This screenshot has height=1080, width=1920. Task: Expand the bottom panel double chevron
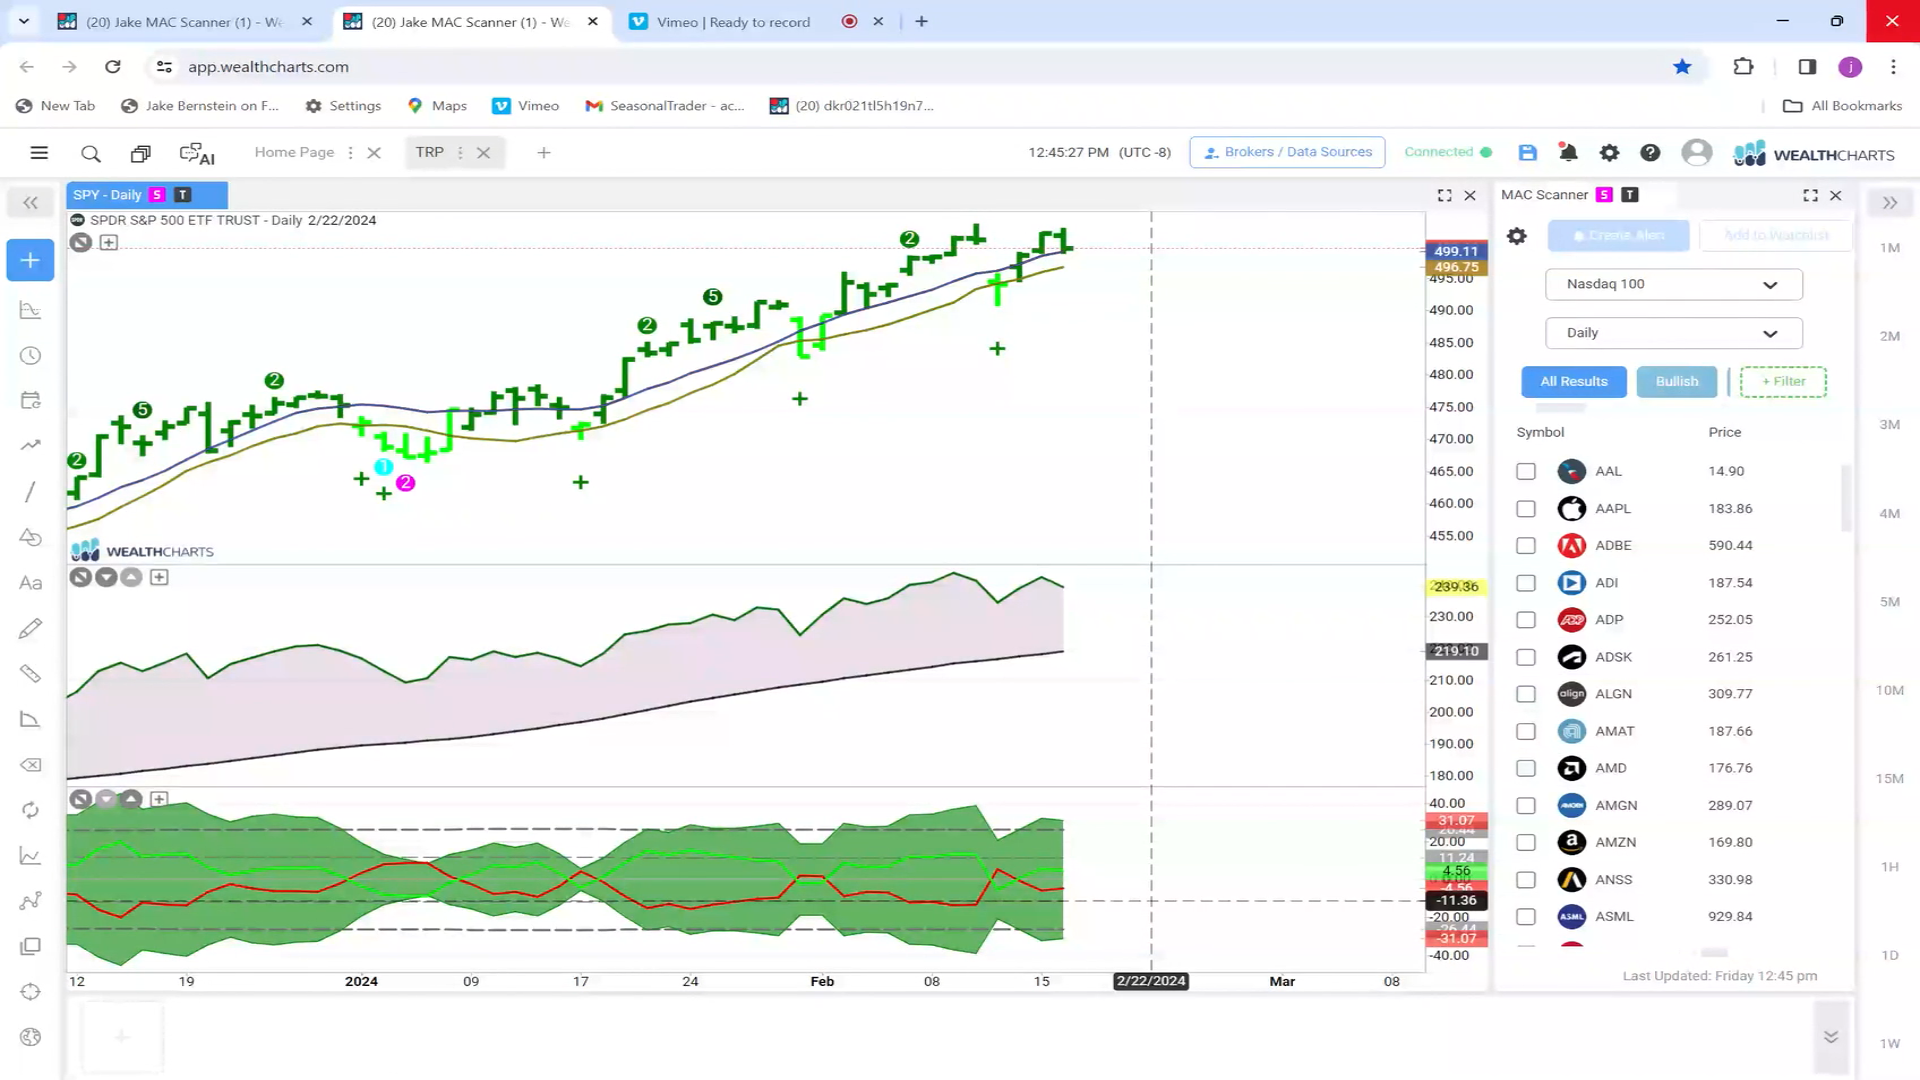click(1831, 1037)
